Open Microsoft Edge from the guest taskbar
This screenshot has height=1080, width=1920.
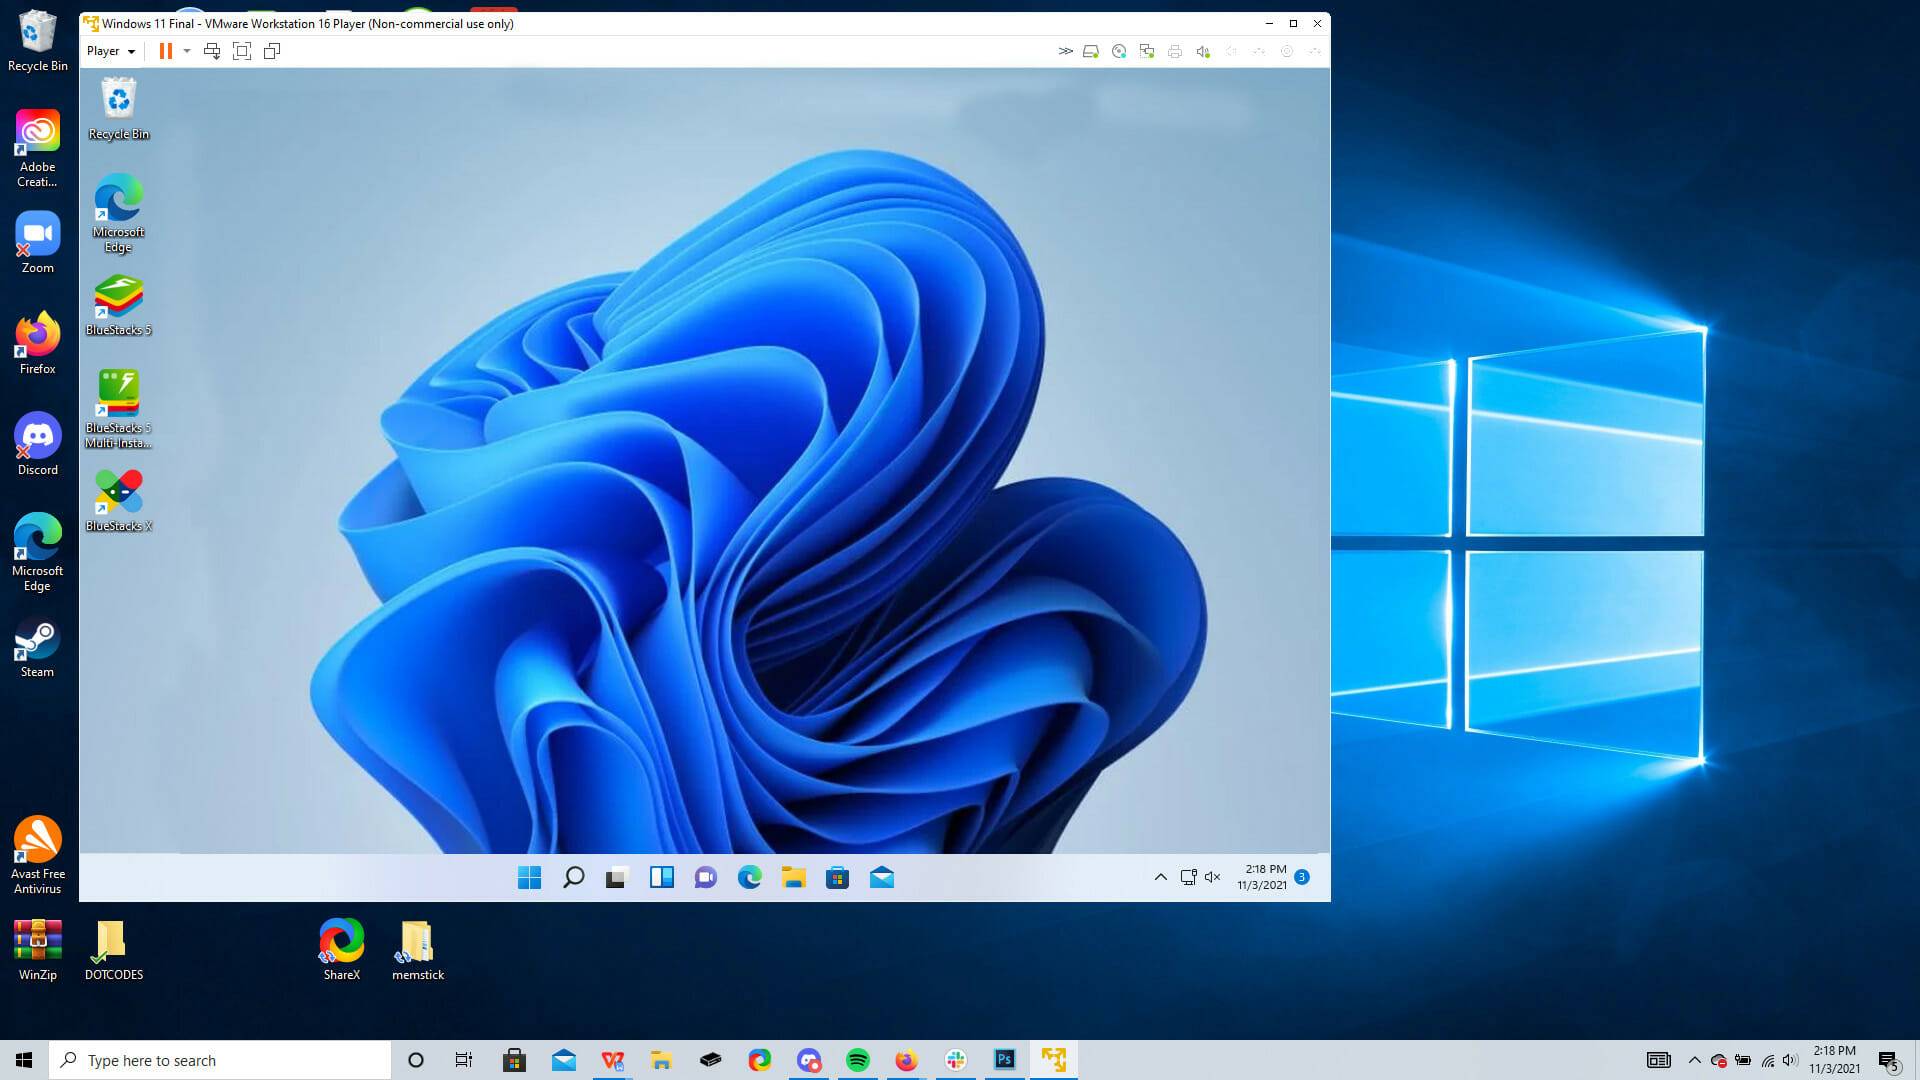point(749,877)
